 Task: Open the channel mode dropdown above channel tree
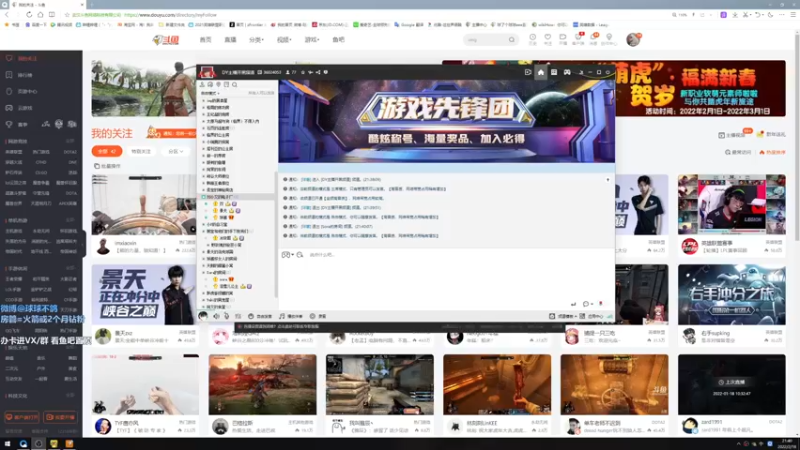pos(210,93)
